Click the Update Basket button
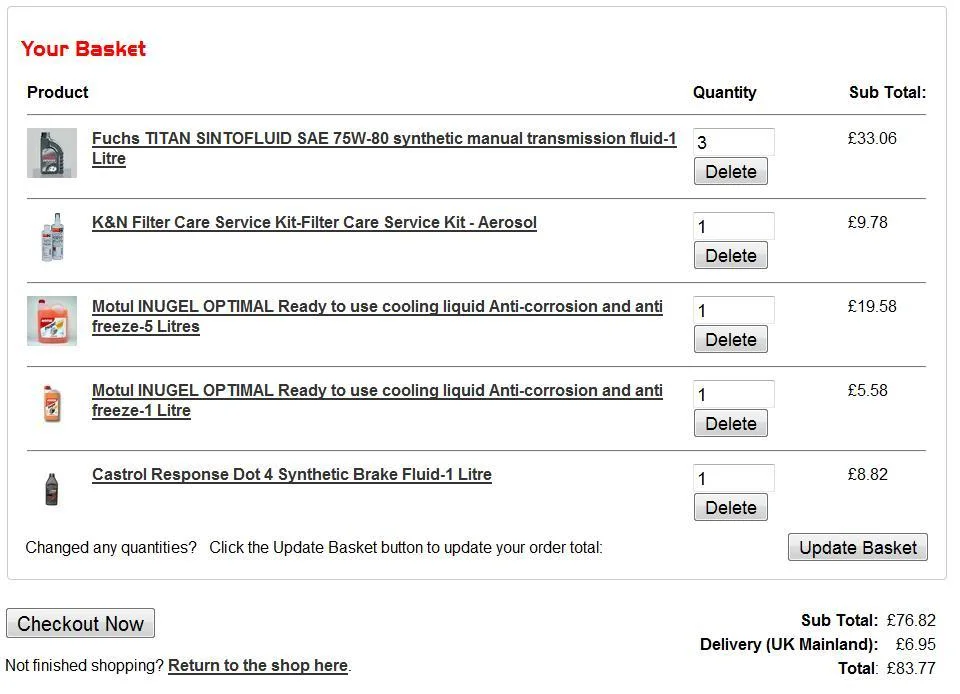The height and width of the screenshot is (694, 960). coord(858,547)
